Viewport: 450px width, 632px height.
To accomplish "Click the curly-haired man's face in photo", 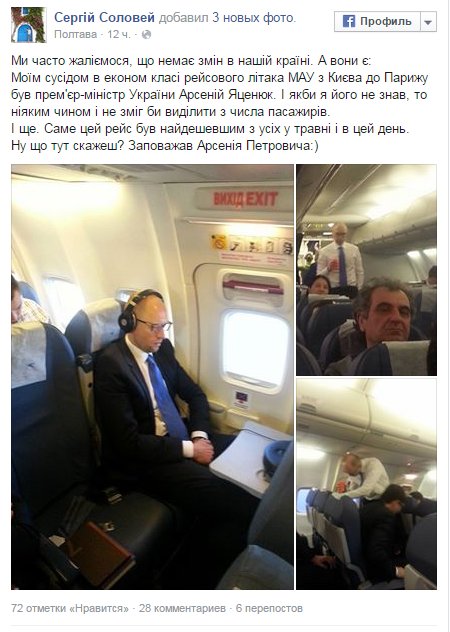I will click(389, 314).
